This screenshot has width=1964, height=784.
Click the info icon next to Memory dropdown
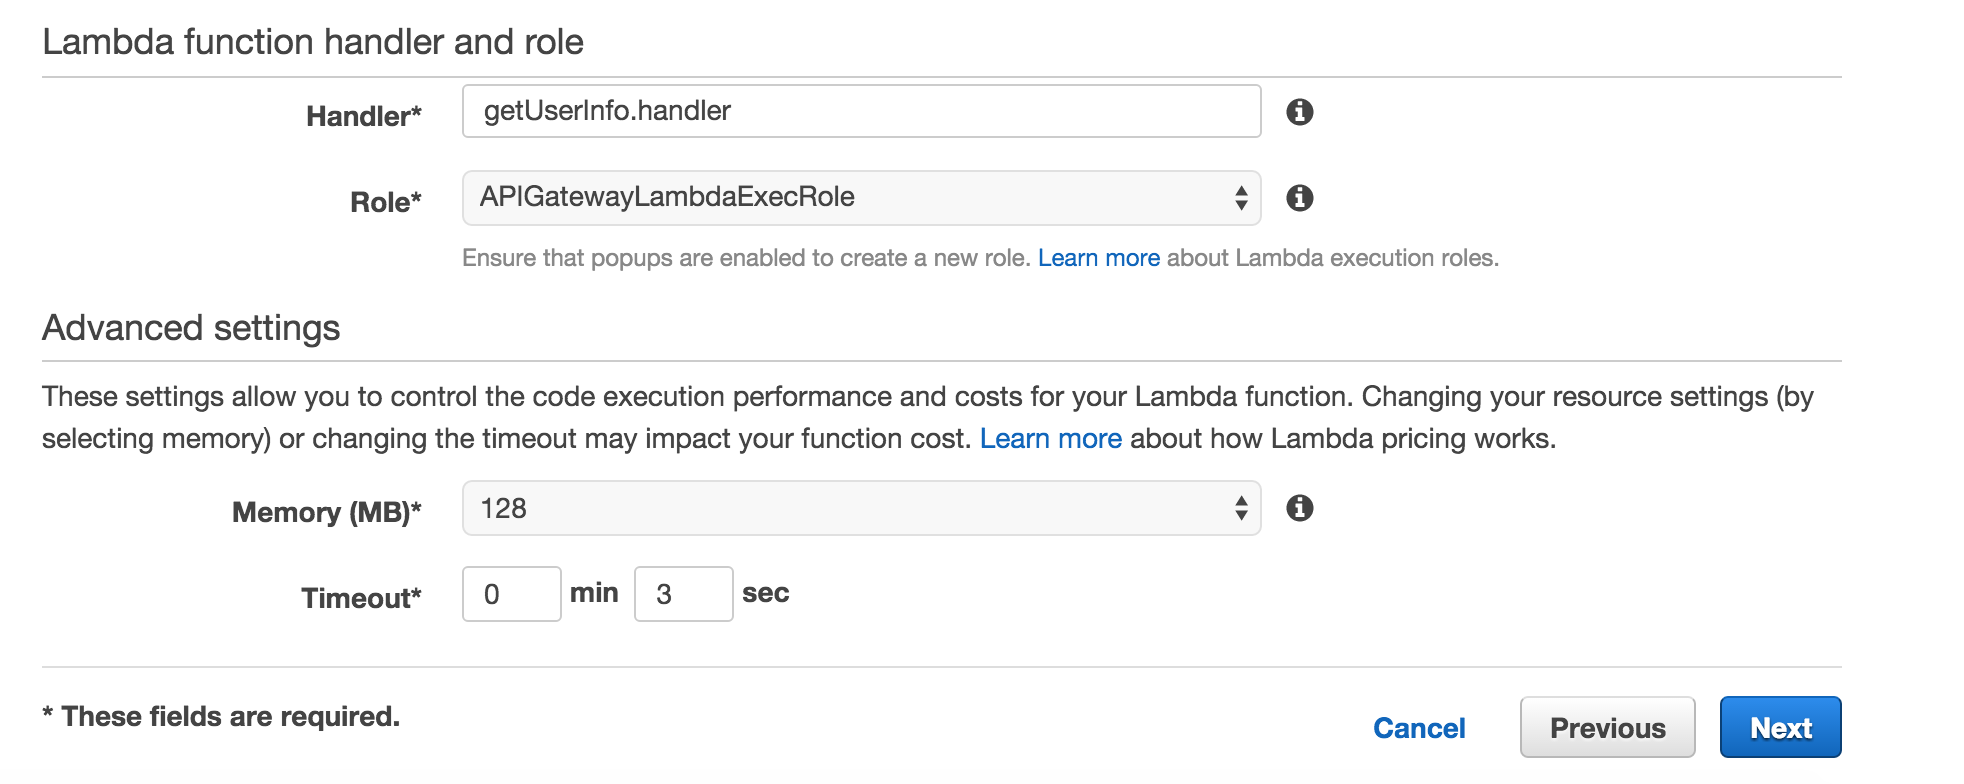click(1299, 508)
